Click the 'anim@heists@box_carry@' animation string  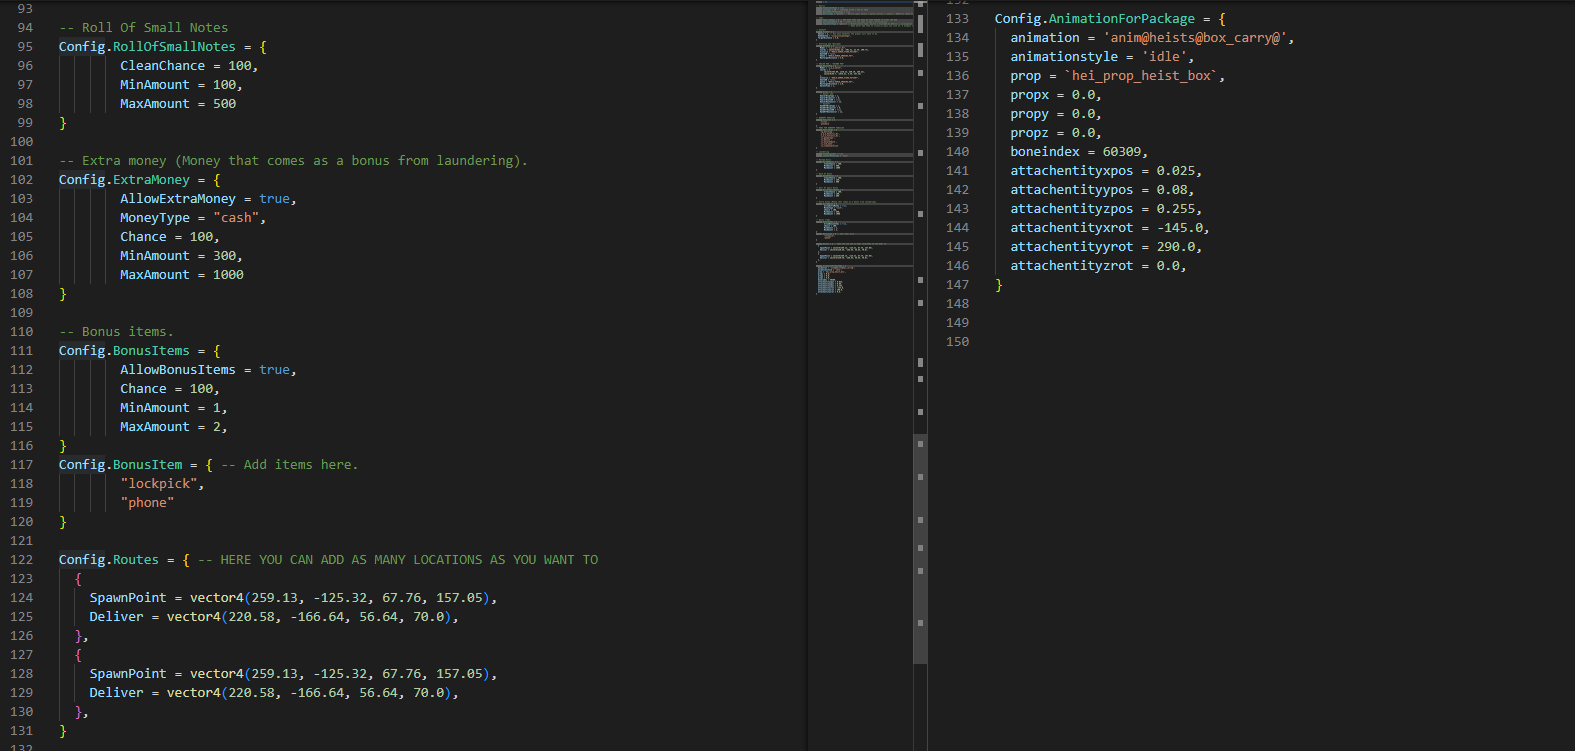coord(1196,38)
